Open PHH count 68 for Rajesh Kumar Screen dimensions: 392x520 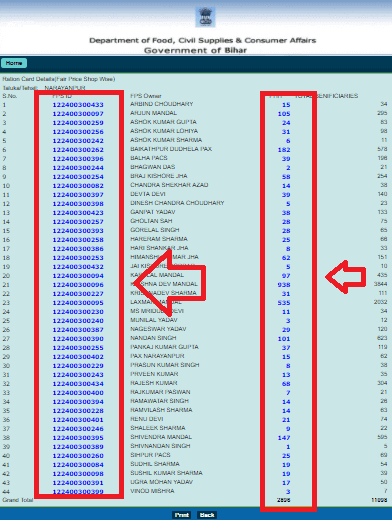coord(286,384)
